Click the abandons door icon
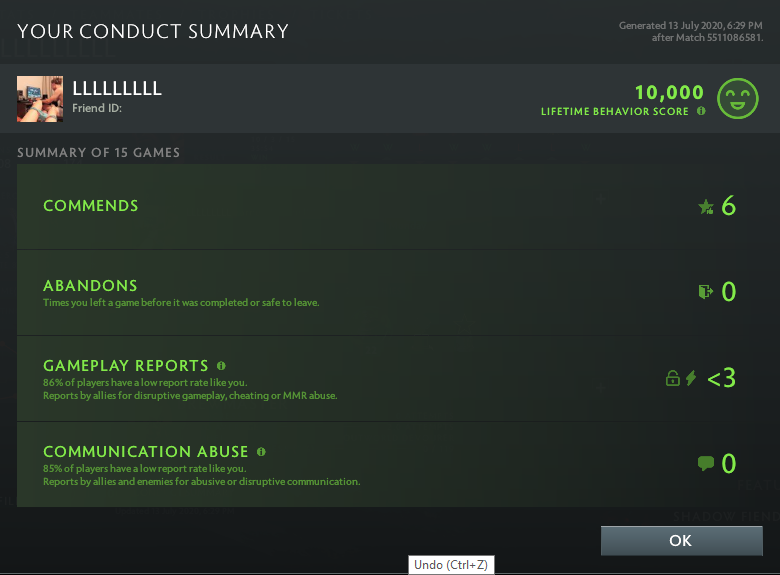This screenshot has width=780, height=575. click(x=706, y=292)
